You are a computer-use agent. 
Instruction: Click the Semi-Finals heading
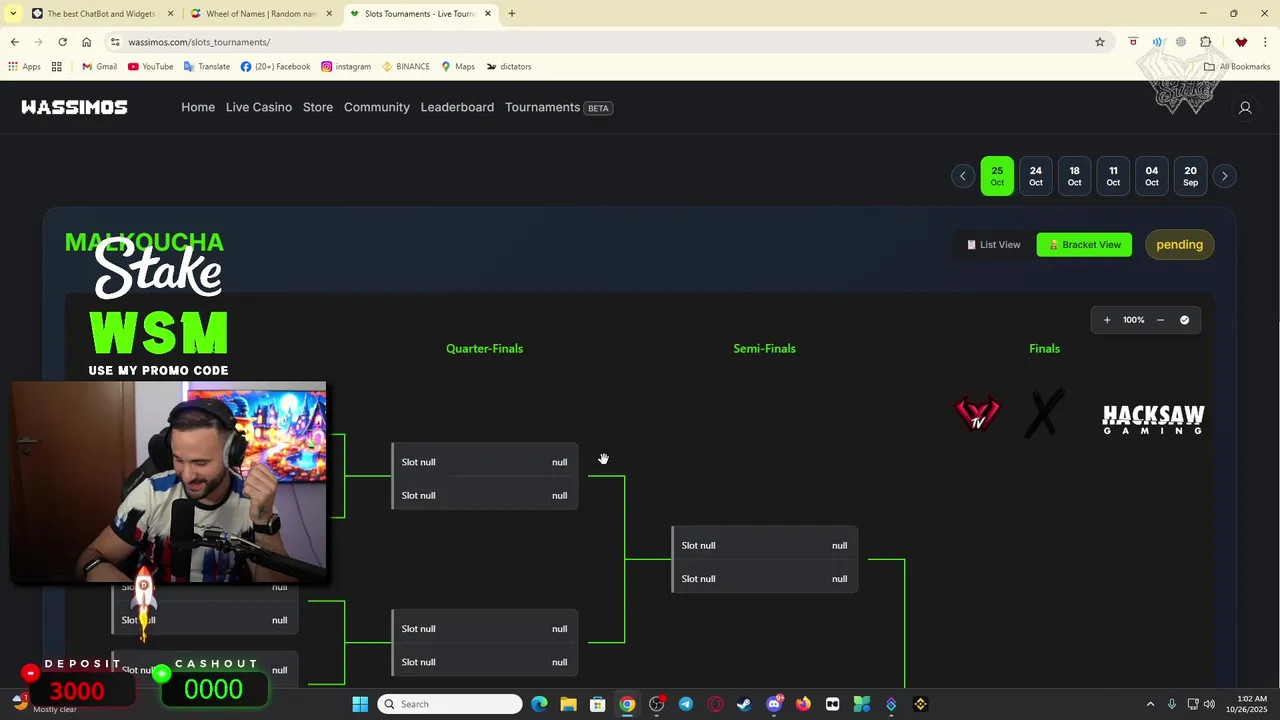click(764, 349)
